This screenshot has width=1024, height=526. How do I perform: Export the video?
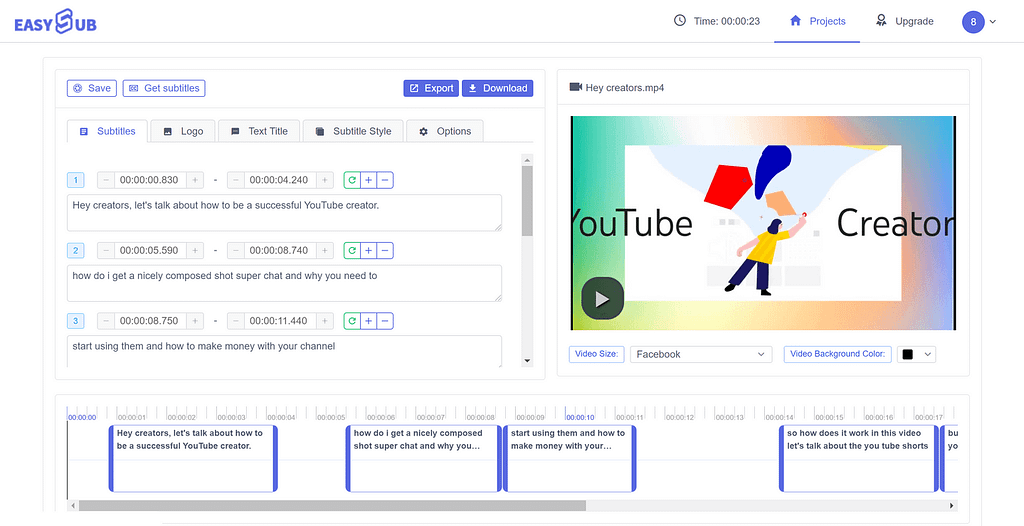[x=431, y=88]
